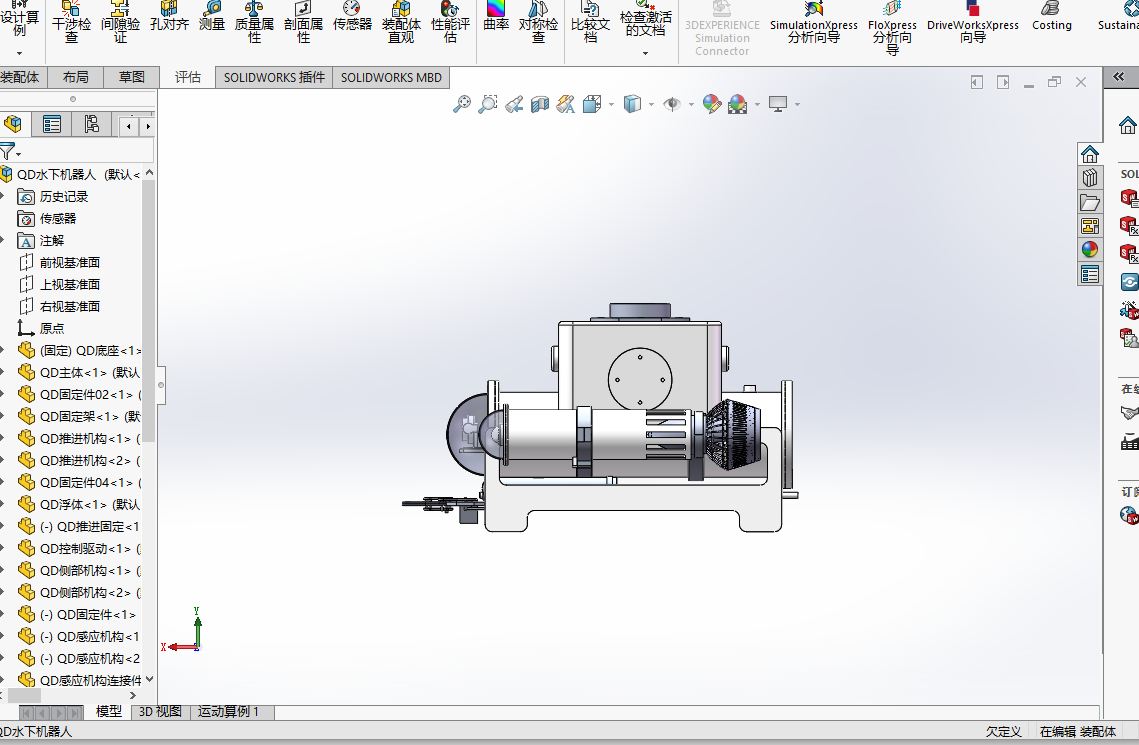Open the 3D 视图 bottom tab
The width and height of the screenshot is (1139, 745).
[x=160, y=712]
